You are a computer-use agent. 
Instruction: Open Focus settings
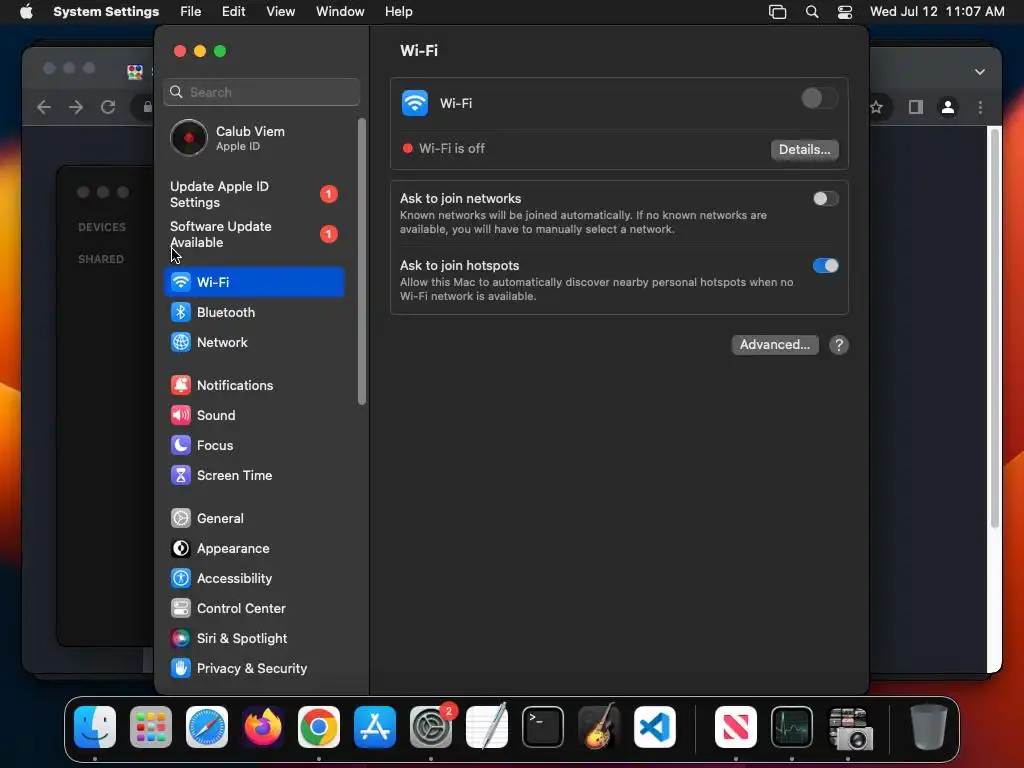[255, 445]
